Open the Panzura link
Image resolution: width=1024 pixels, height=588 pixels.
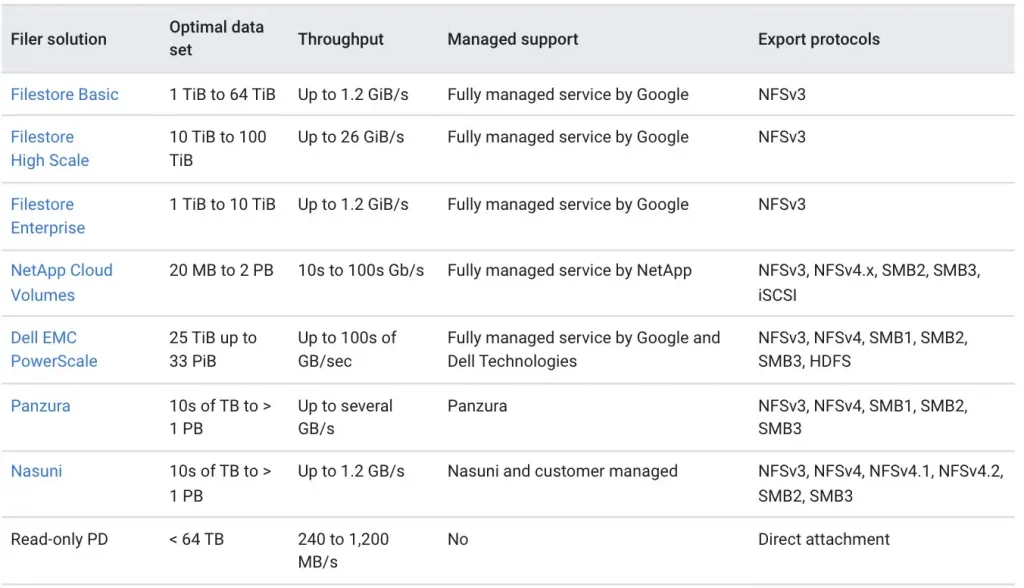click(39, 406)
